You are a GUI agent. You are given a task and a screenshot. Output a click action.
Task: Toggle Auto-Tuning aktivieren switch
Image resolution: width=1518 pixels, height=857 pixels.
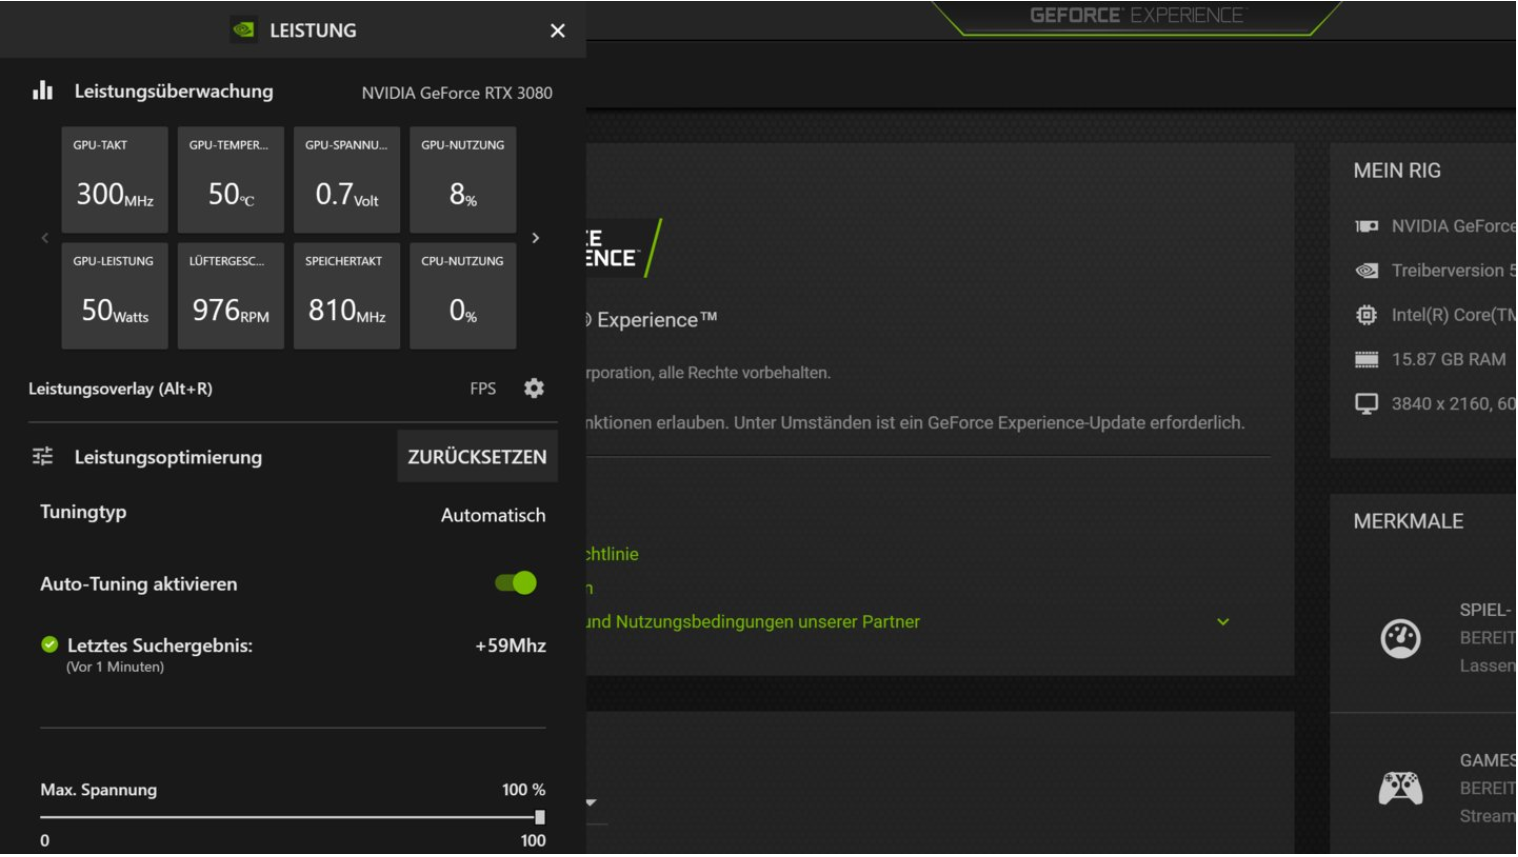(x=516, y=583)
